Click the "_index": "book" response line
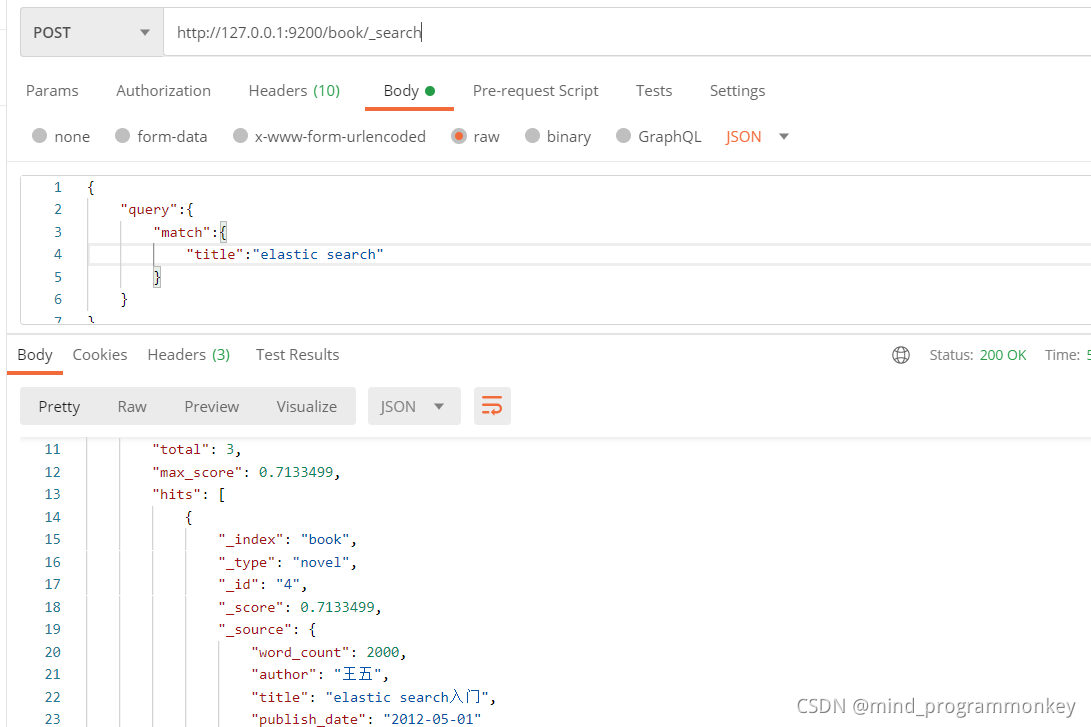 click(287, 540)
